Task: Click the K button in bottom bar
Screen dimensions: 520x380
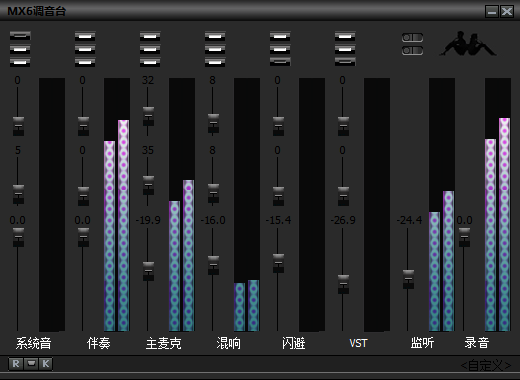Action: coord(46,364)
